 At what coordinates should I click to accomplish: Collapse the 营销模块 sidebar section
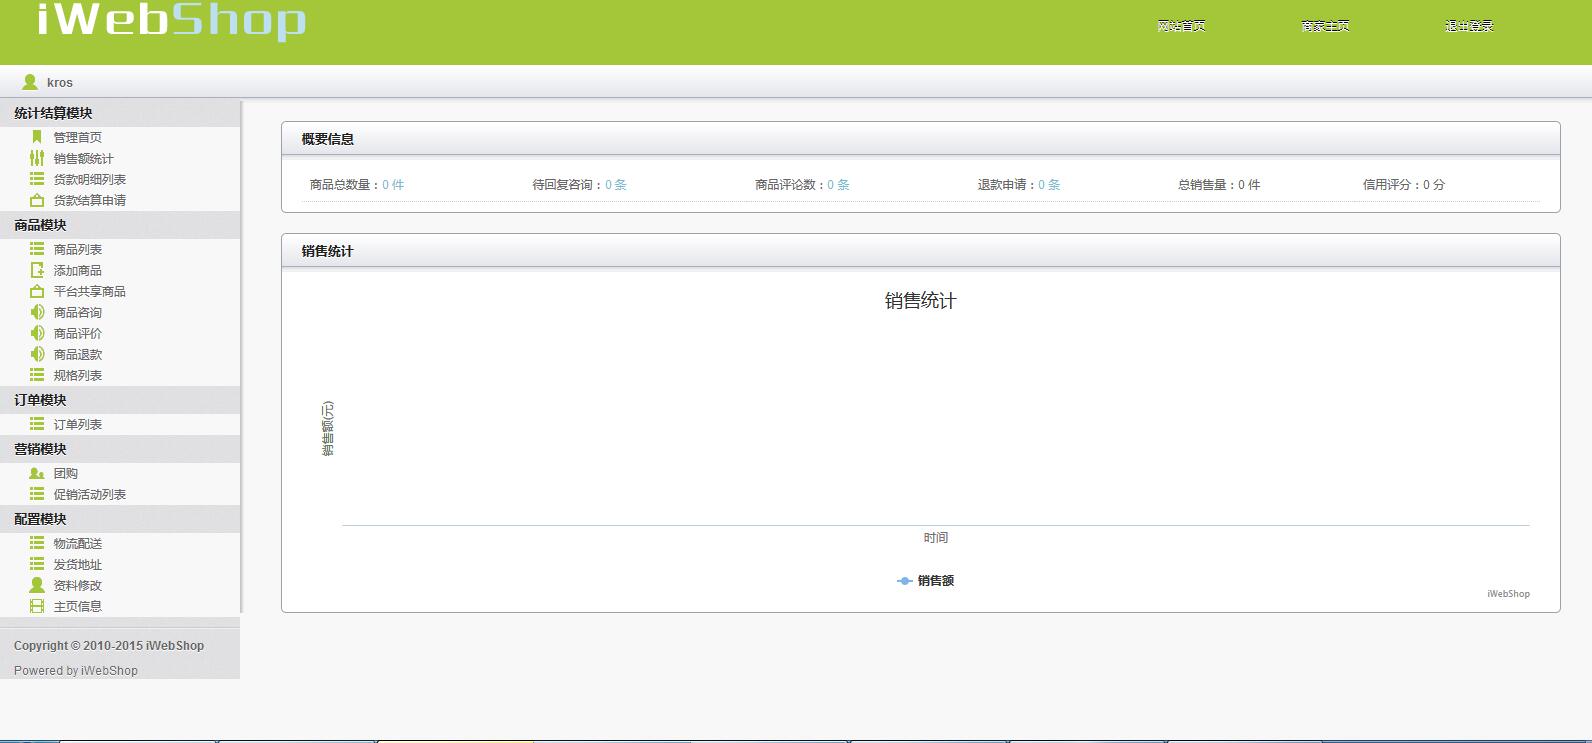point(120,449)
